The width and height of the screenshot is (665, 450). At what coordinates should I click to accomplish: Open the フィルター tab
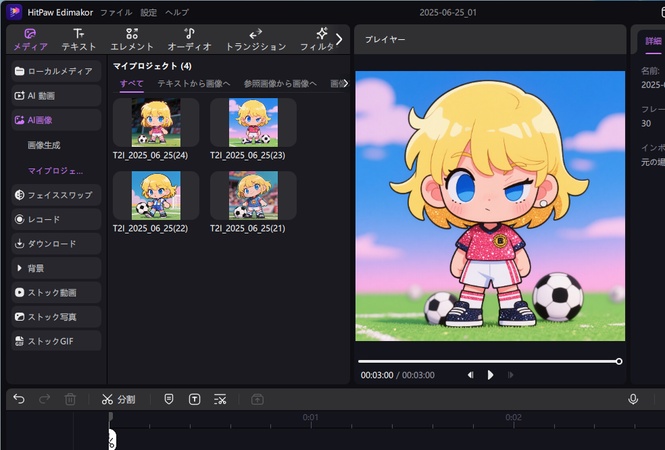(x=317, y=39)
